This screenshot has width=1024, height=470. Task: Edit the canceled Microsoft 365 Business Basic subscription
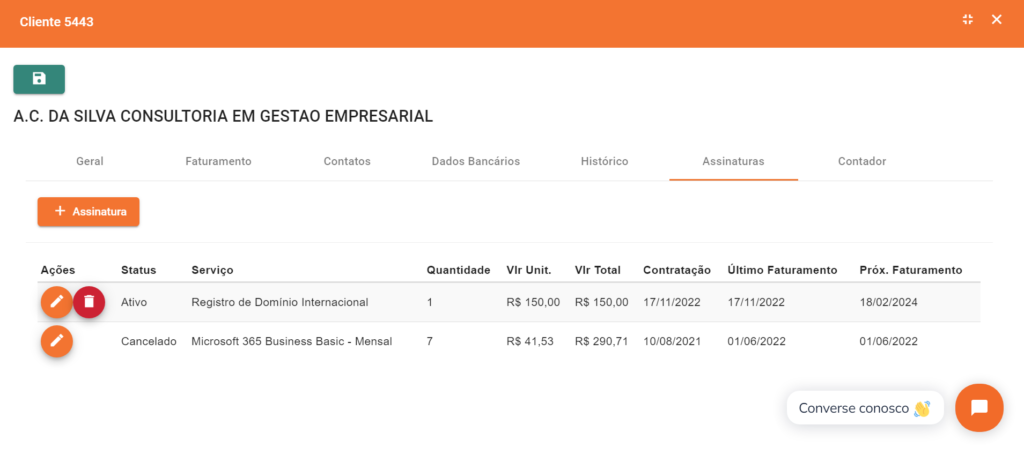coord(56,342)
